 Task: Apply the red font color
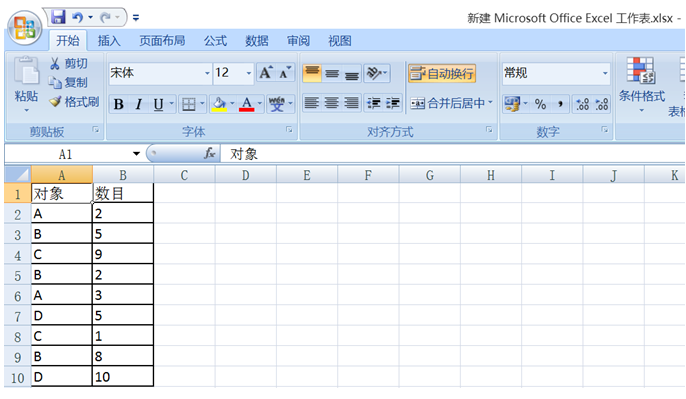coord(247,104)
